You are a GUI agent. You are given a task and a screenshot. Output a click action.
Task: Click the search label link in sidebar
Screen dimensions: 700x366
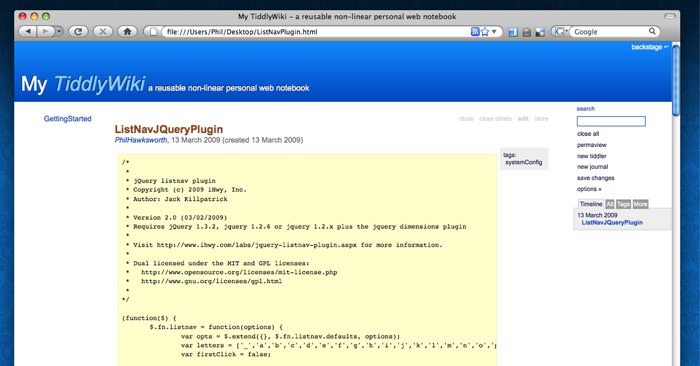click(586, 108)
